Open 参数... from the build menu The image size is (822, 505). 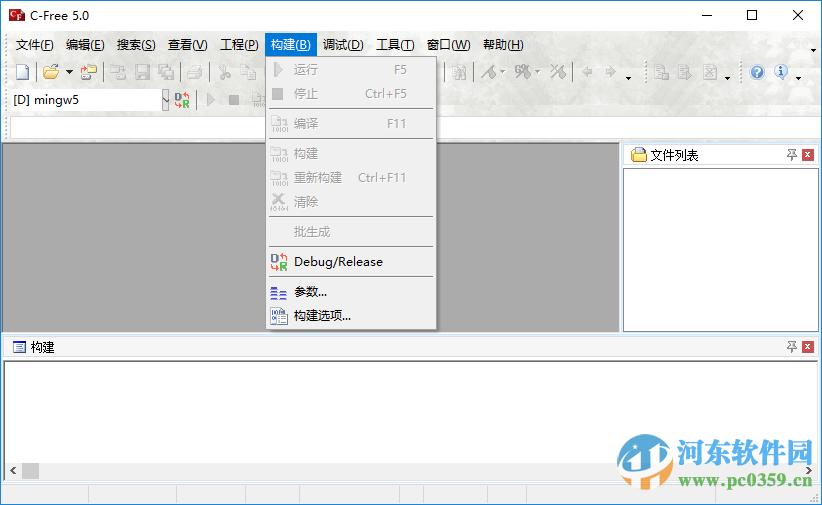[x=351, y=292]
